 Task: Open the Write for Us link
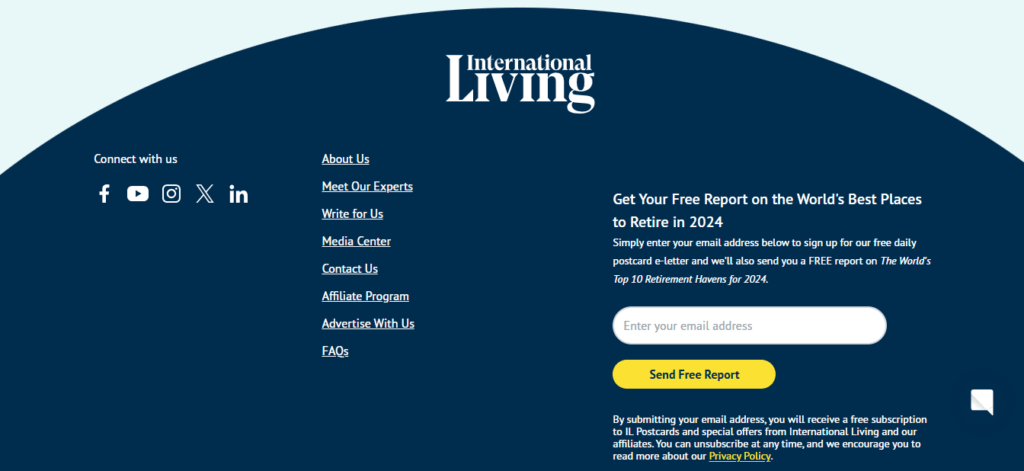click(353, 214)
